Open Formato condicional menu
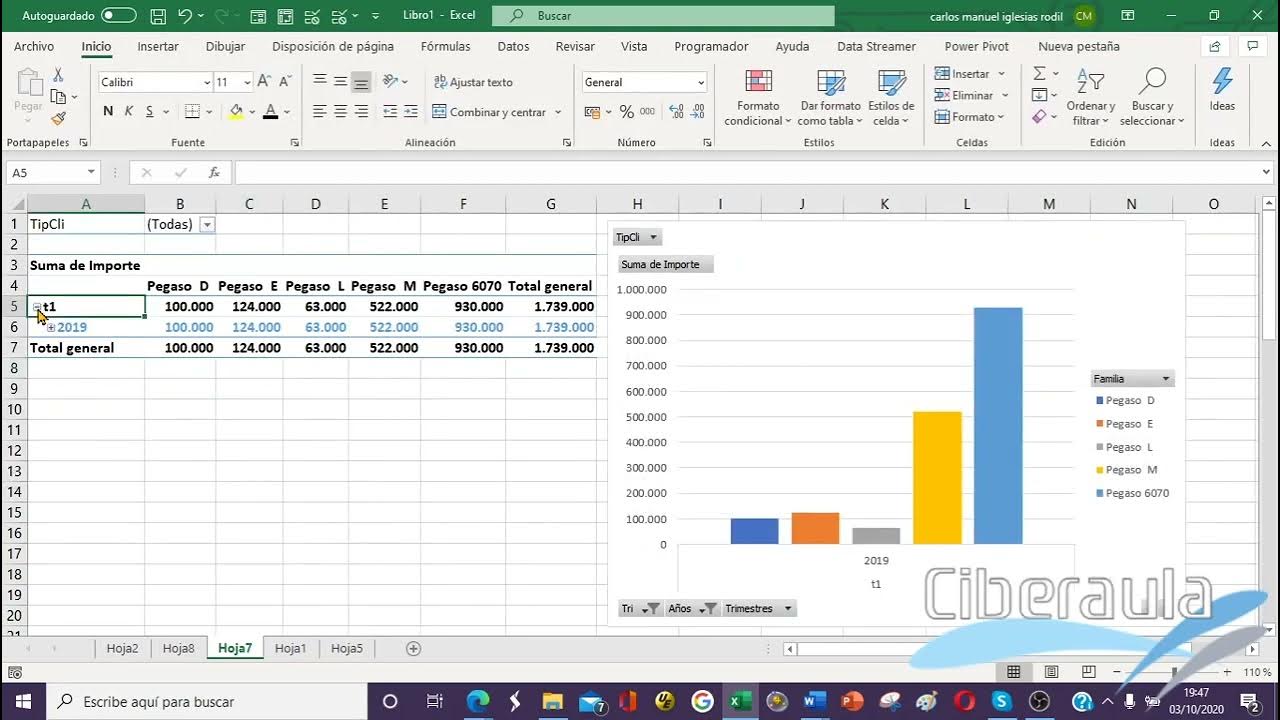The image size is (1280, 720). pyautogui.click(x=758, y=98)
